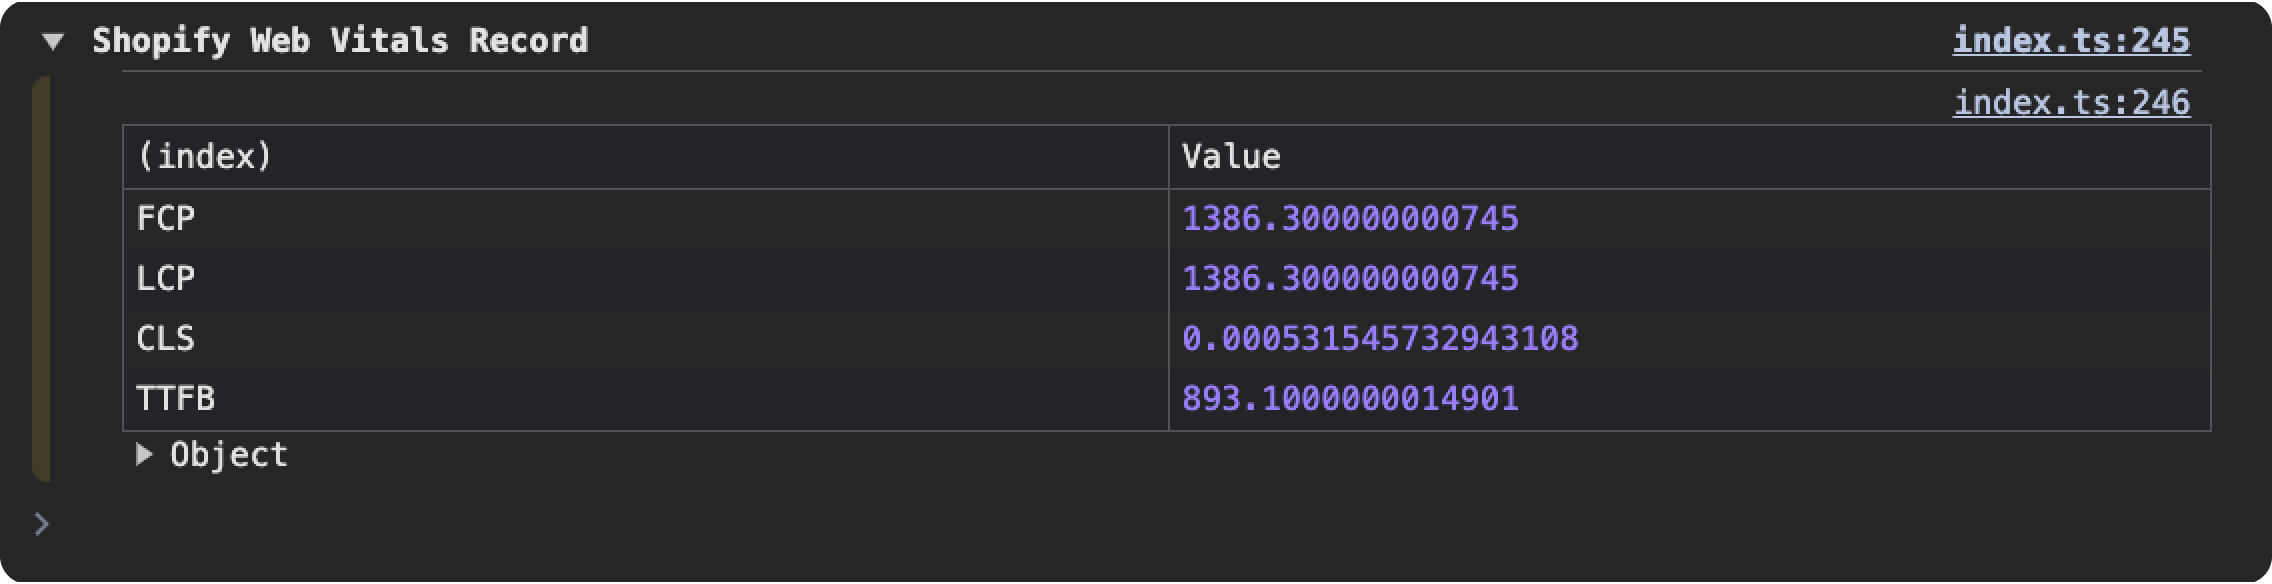Click the Object label text
Viewport: 2272px width, 584px height.
click(229, 455)
